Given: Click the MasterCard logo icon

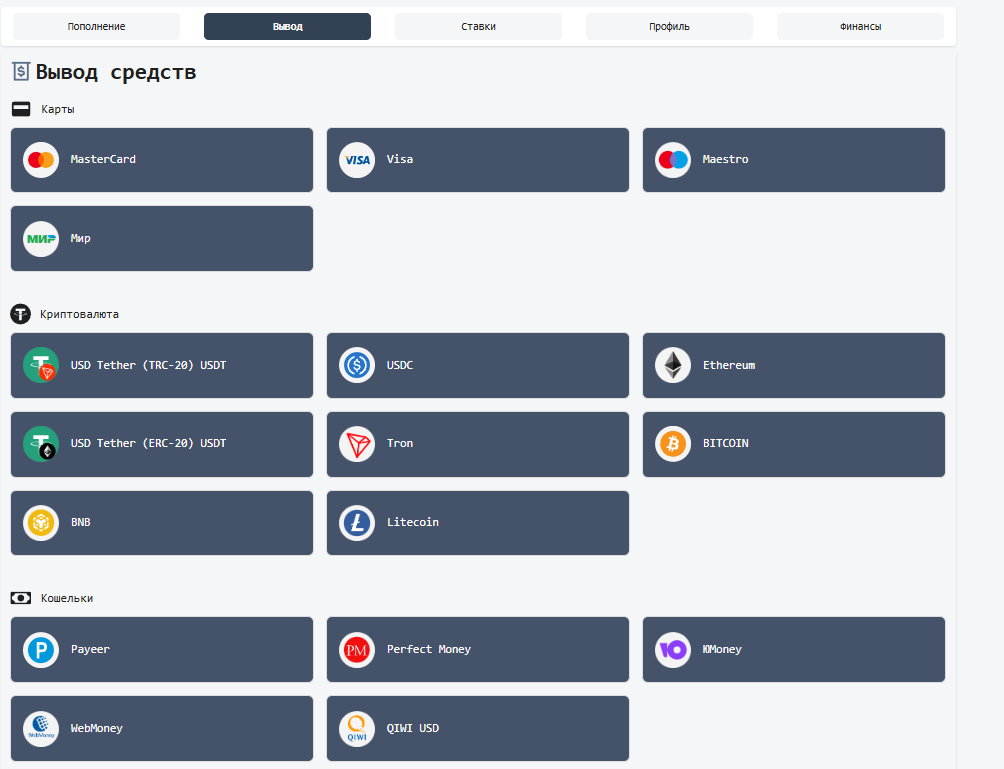Looking at the screenshot, I should click(x=41, y=160).
